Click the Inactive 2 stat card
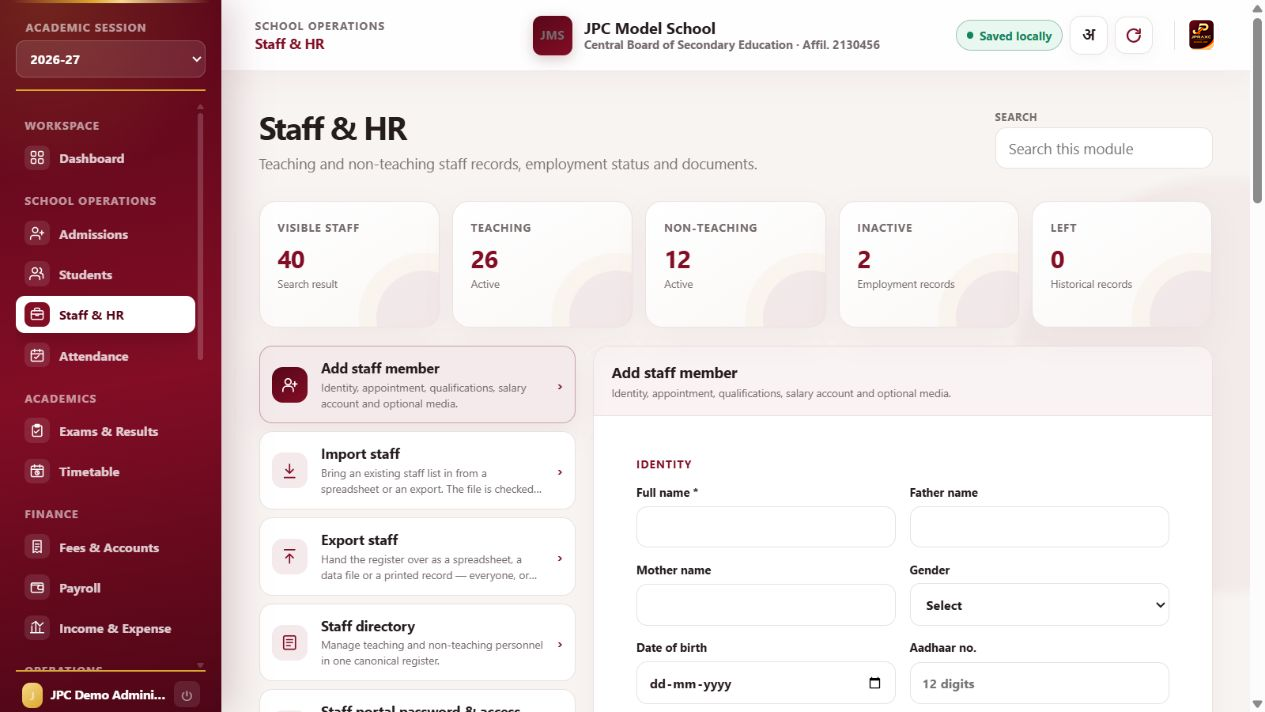The height and width of the screenshot is (712, 1265). click(x=928, y=264)
